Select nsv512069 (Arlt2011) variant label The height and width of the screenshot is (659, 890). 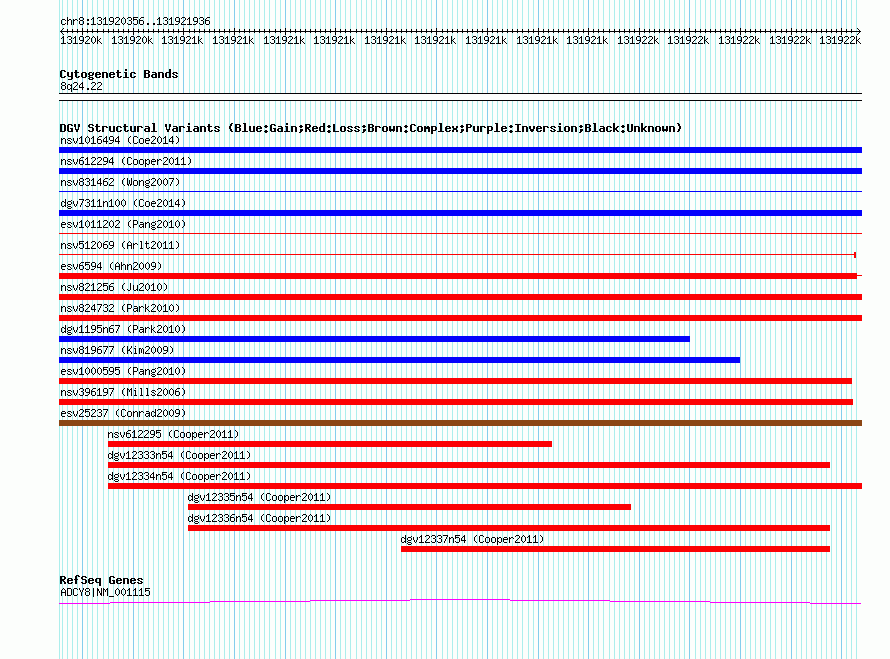[120, 245]
